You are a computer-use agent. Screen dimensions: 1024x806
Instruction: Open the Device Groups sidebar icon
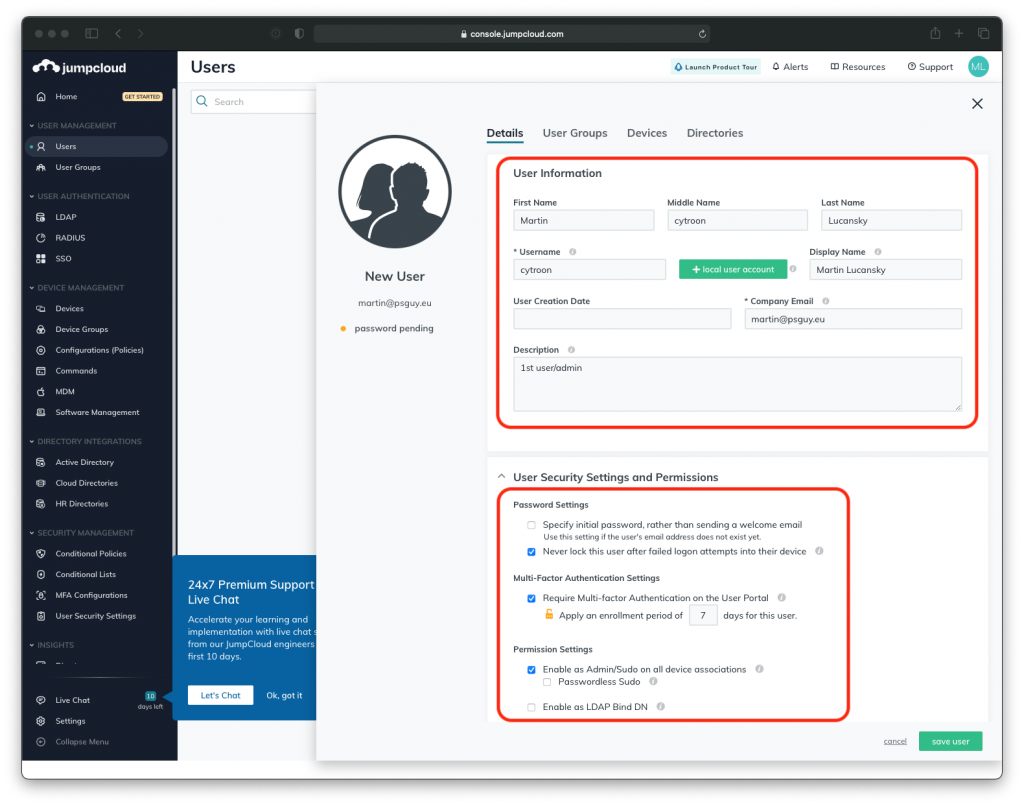[41, 329]
